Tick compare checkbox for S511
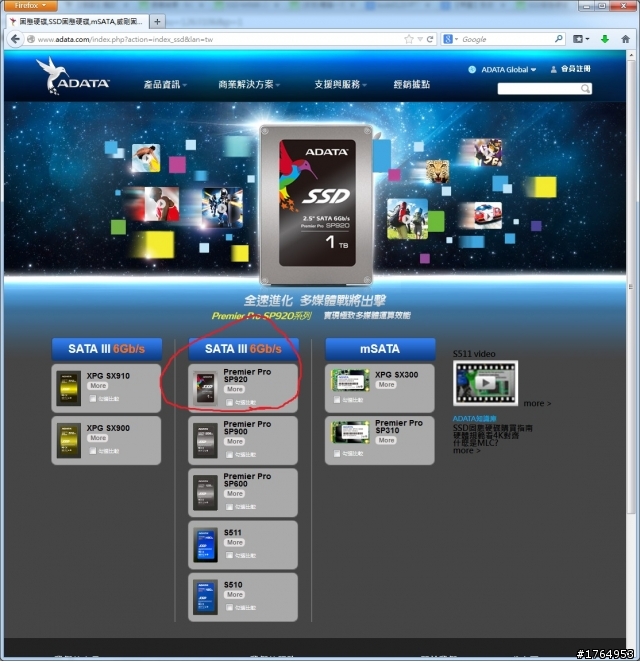Image resolution: width=640 pixels, height=662 pixels. [229, 555]
